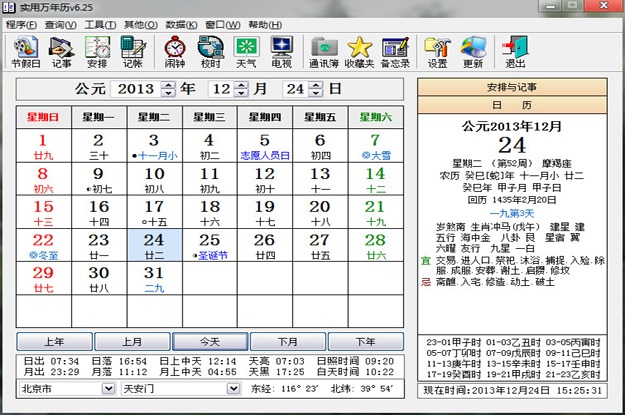The image size is (625, 415).
Task: Click the 一九第3天 blue text
Action: [x=512, y=213]
